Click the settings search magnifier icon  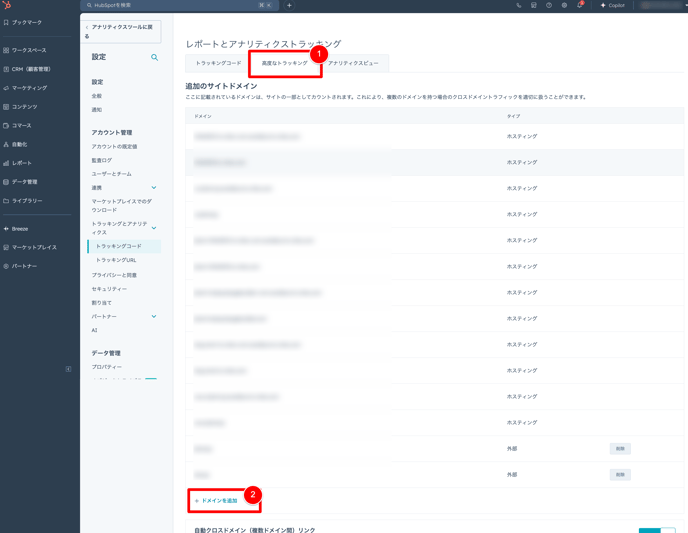154,57
